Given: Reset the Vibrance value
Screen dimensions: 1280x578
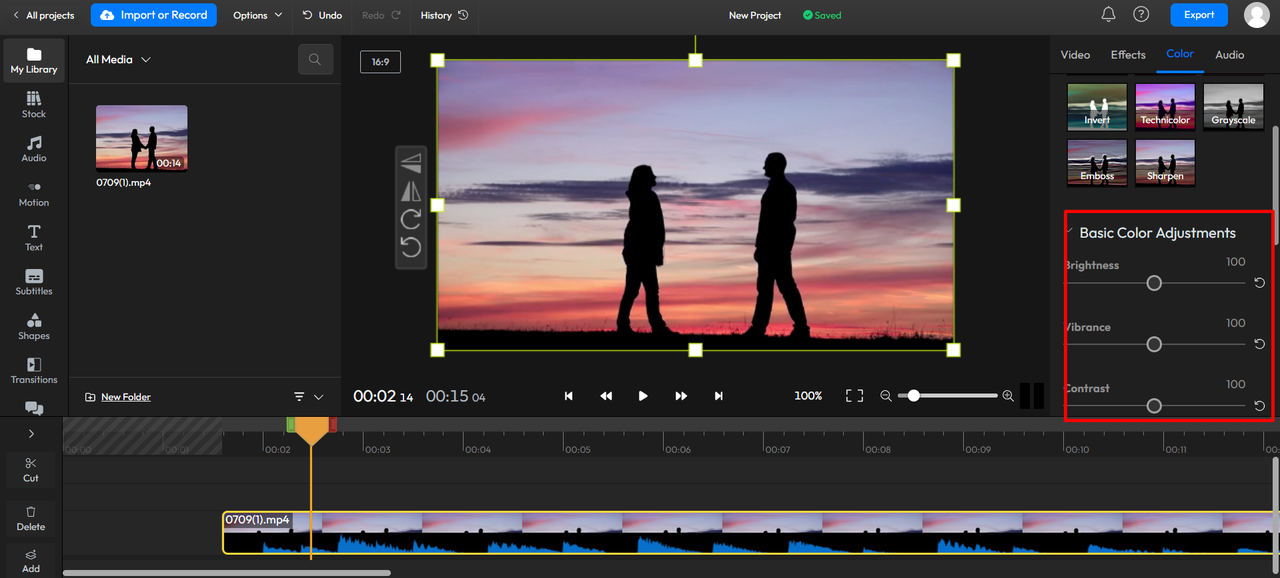Looking at the screenshot, I should coord(1259,344).
